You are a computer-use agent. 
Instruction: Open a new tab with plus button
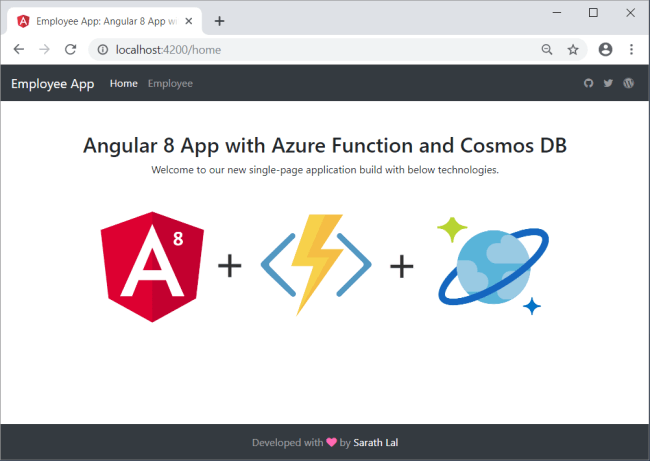(219, 21)
